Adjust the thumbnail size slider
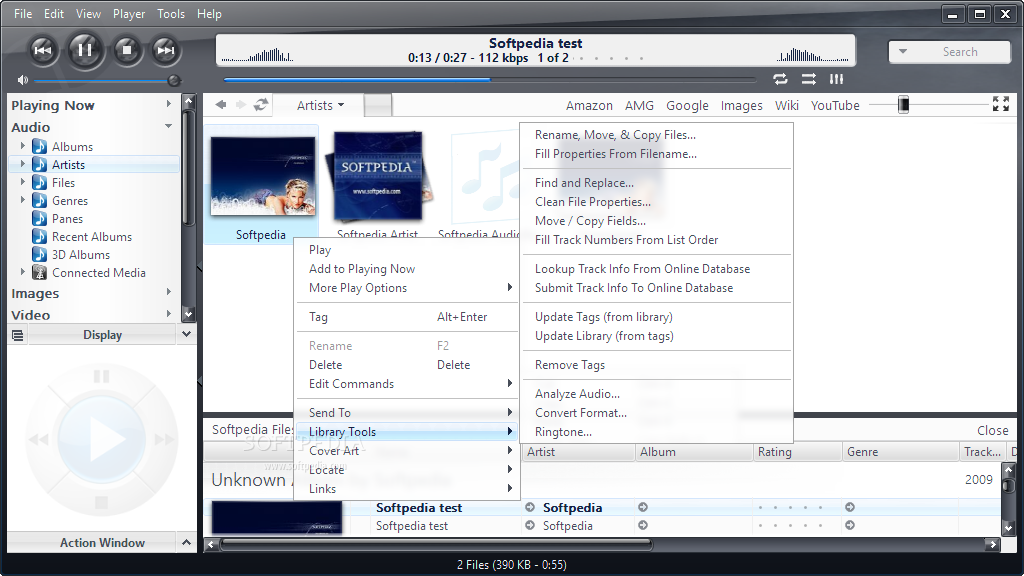This screenshot has width=1024, height=576. click(x=904, y=104)
